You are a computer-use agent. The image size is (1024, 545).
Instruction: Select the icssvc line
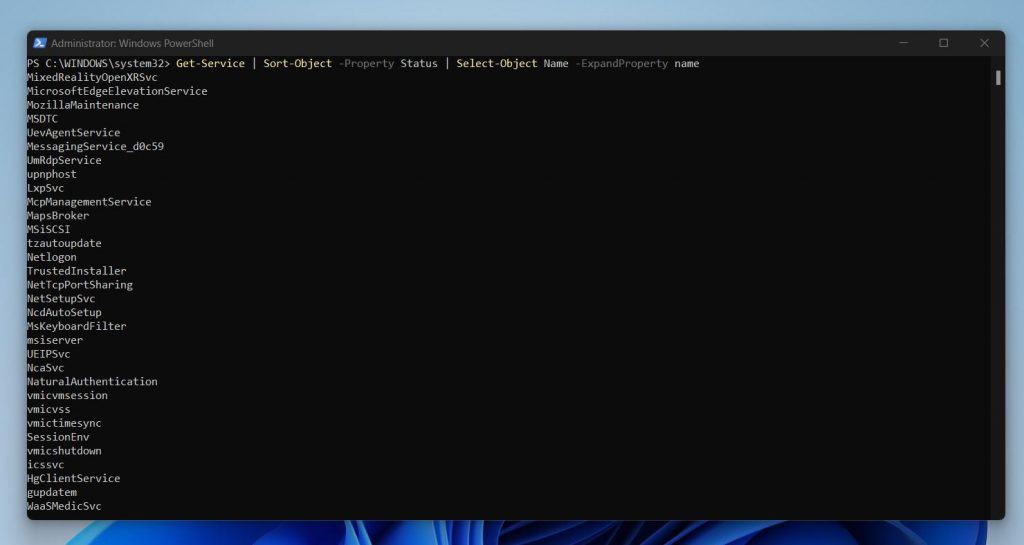pyautogui.click(x=45, y=465)
